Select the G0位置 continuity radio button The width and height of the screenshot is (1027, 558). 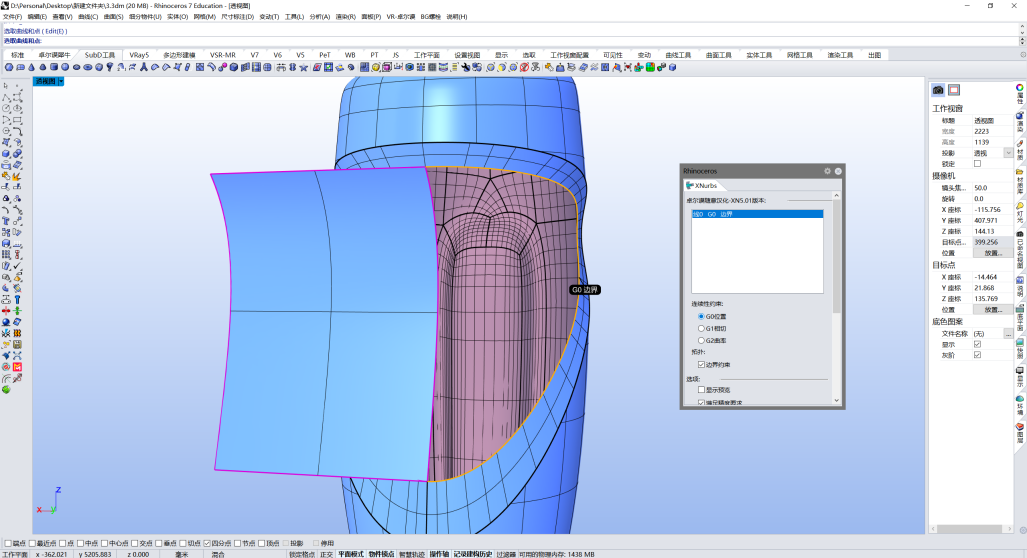click(x=701, y=316)
